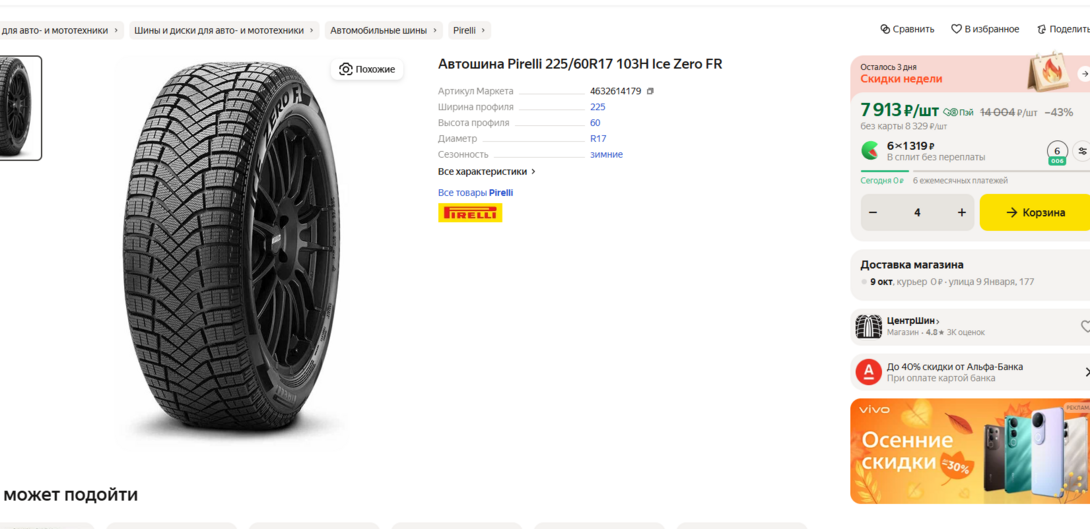This screenshot has height=529, width=1090.
Task: Click the copy article number icon
Action: [x=650, y=91]
